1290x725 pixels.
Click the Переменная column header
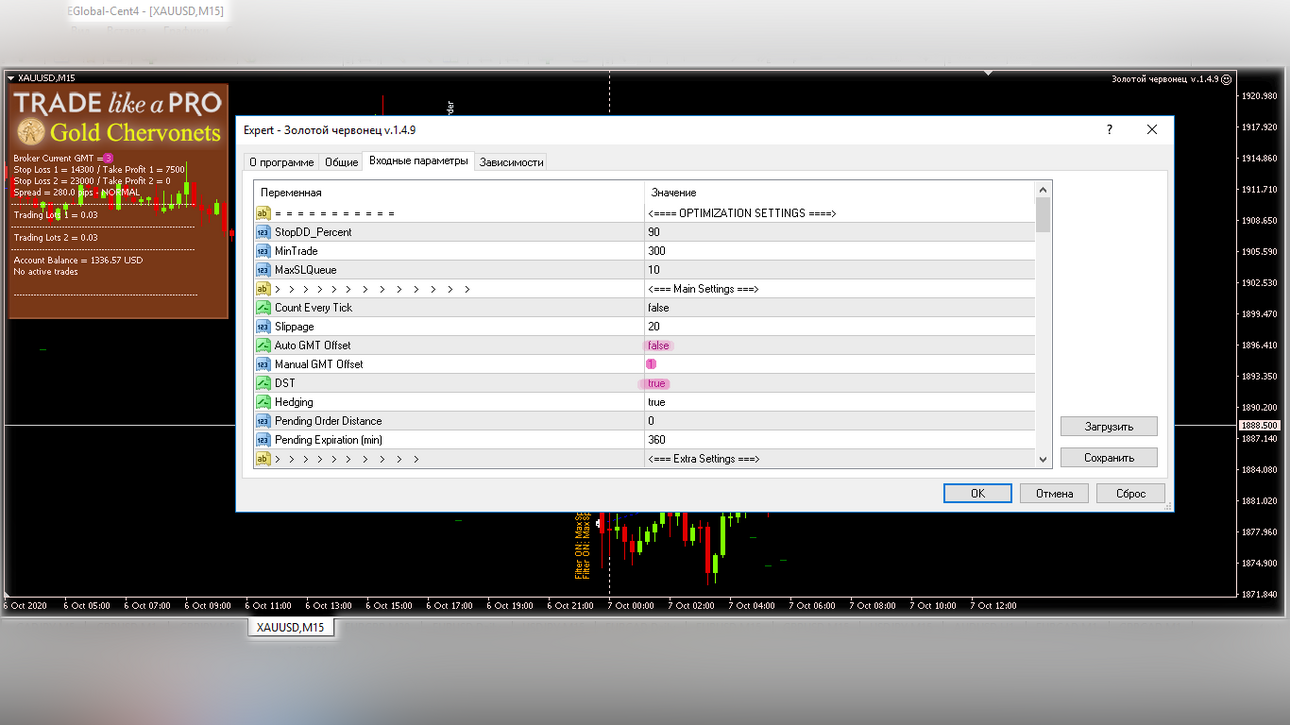[x=449, y=192]
